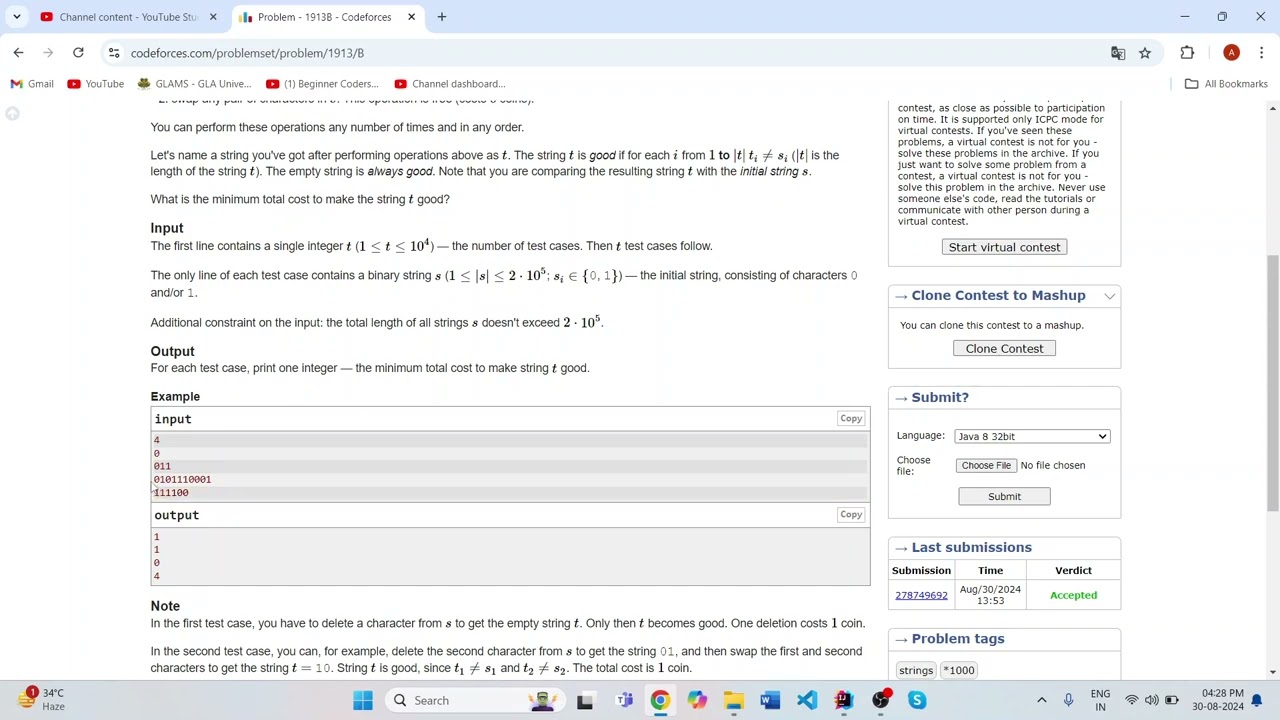The width and height of the screenshot is (1280, 720).
Task: Open Chrome's three-dot menu
Action: (x=1262, y=53)
